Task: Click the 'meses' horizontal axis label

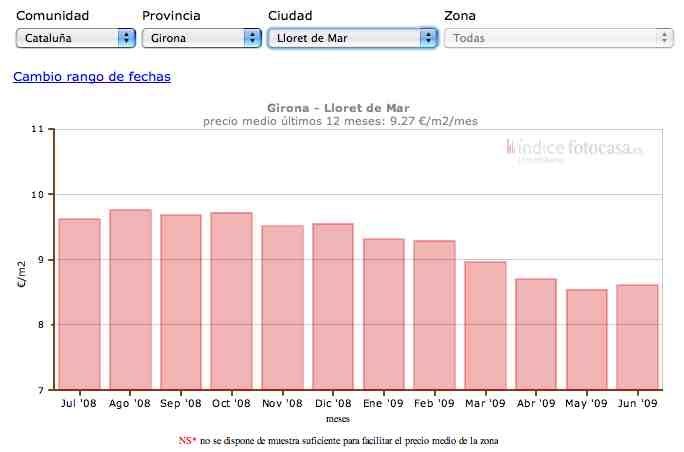Action: (x=338, y=419)
